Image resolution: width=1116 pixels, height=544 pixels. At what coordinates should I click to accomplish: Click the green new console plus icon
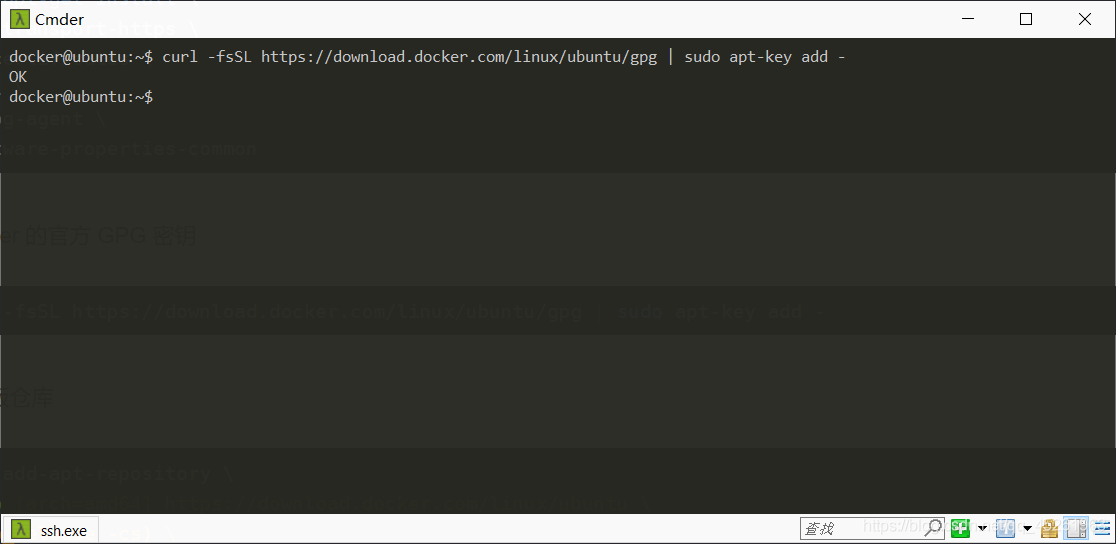[x=960, y=528]
